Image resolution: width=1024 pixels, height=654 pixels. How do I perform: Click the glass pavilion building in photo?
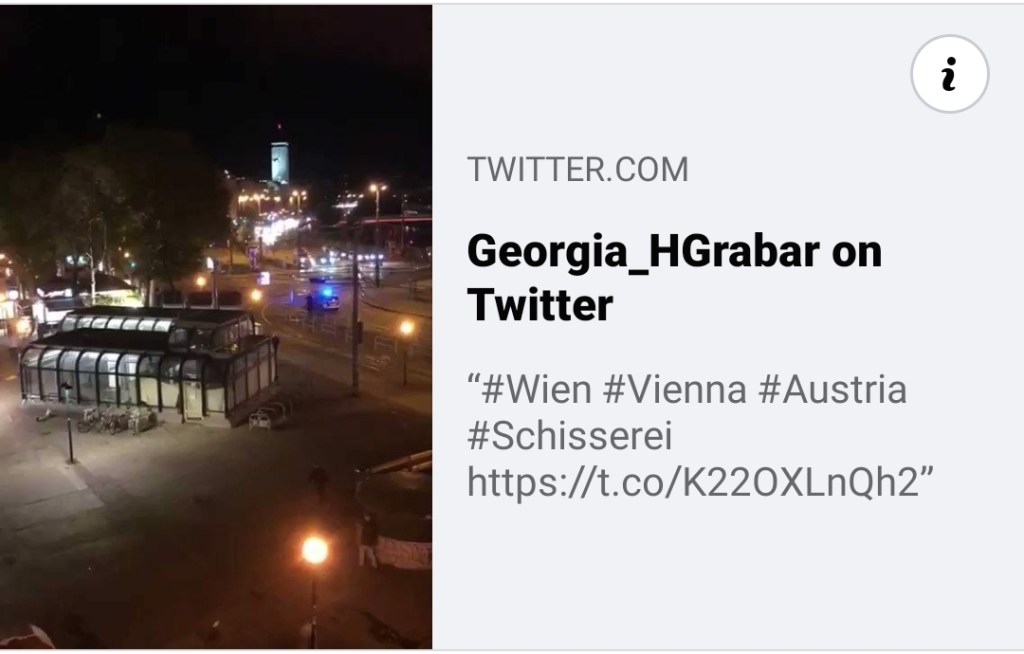tap(149, 366)
